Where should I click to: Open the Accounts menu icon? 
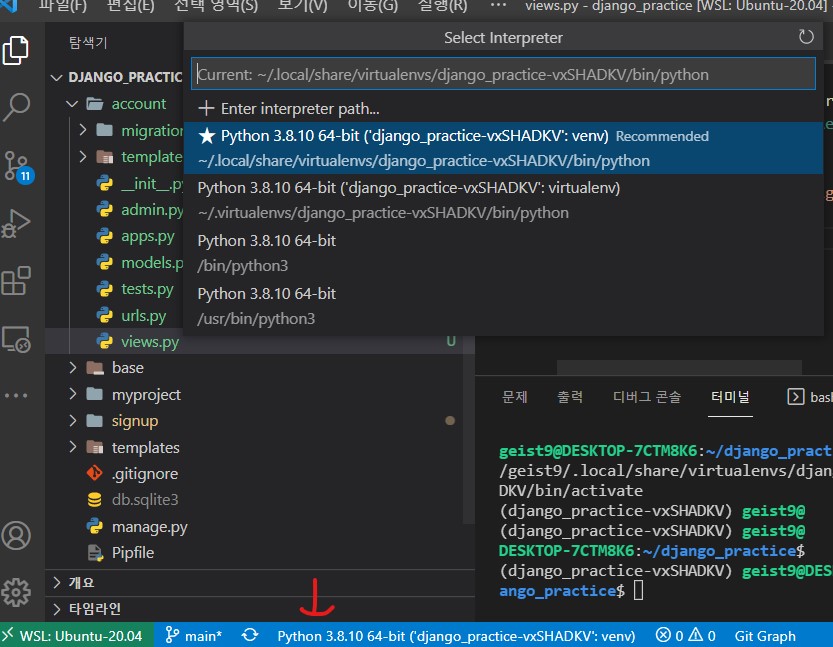(x=16, y=535)
